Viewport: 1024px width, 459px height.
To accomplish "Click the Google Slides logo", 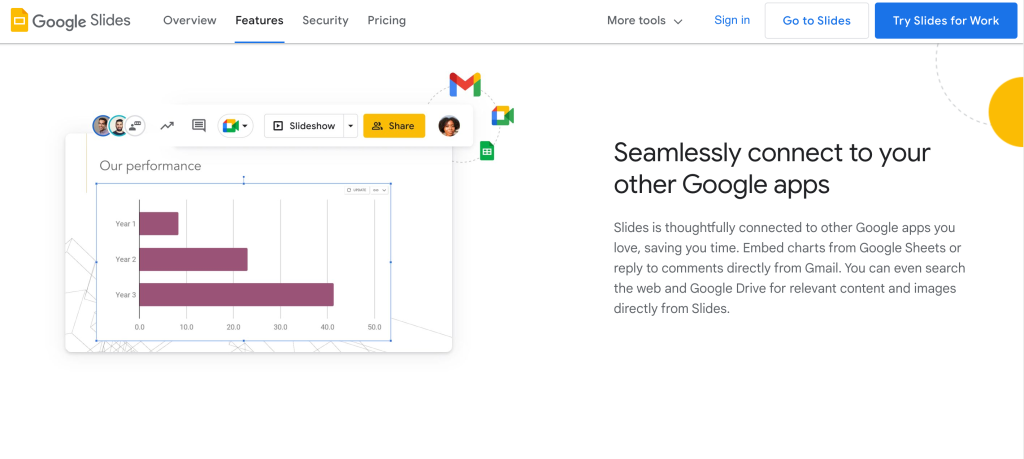I will pos(71,21).
